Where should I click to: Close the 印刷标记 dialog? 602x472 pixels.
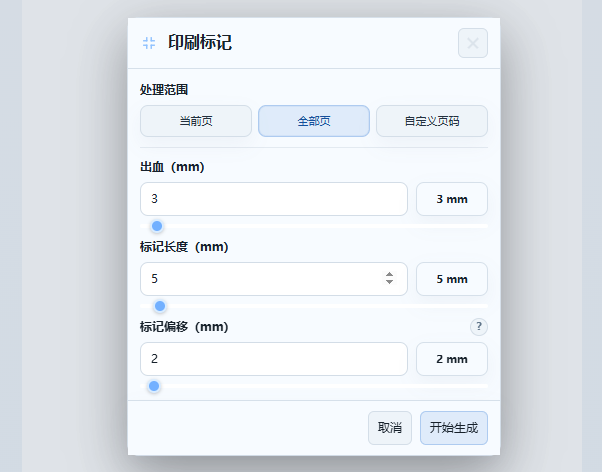point(473,43)
